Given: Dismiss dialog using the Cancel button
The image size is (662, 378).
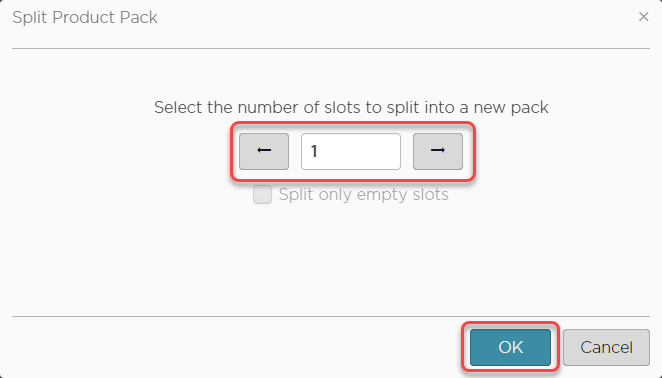Looking at the screenshot, I should click(x=606, y=347).
